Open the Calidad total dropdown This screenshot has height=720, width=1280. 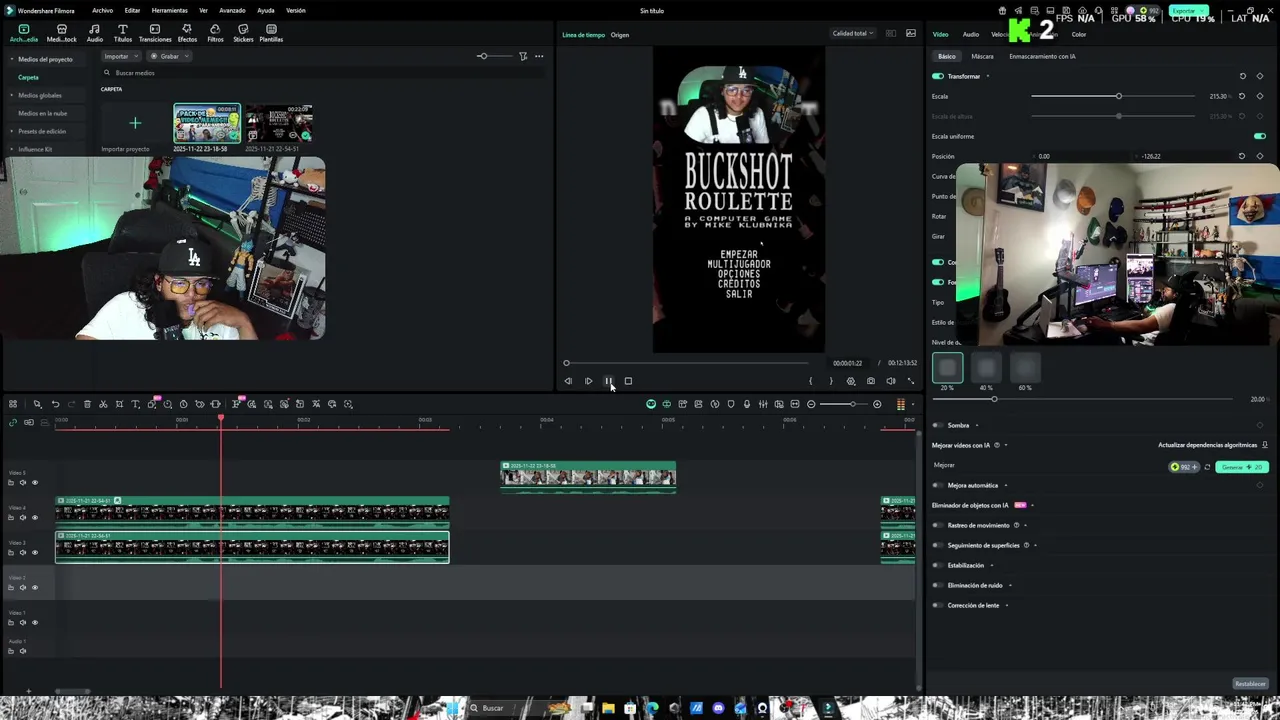pos(853,33)
